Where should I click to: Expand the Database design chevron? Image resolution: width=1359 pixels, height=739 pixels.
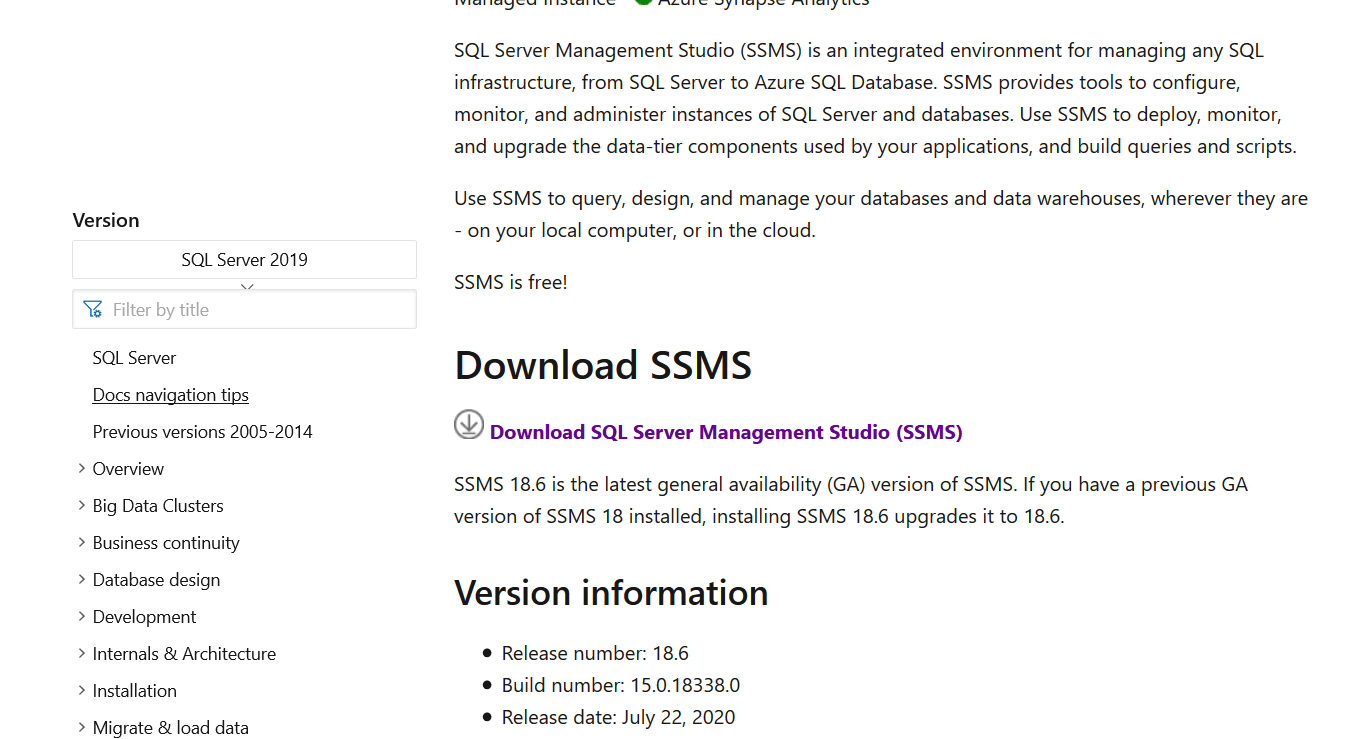[x=81, y=579]
